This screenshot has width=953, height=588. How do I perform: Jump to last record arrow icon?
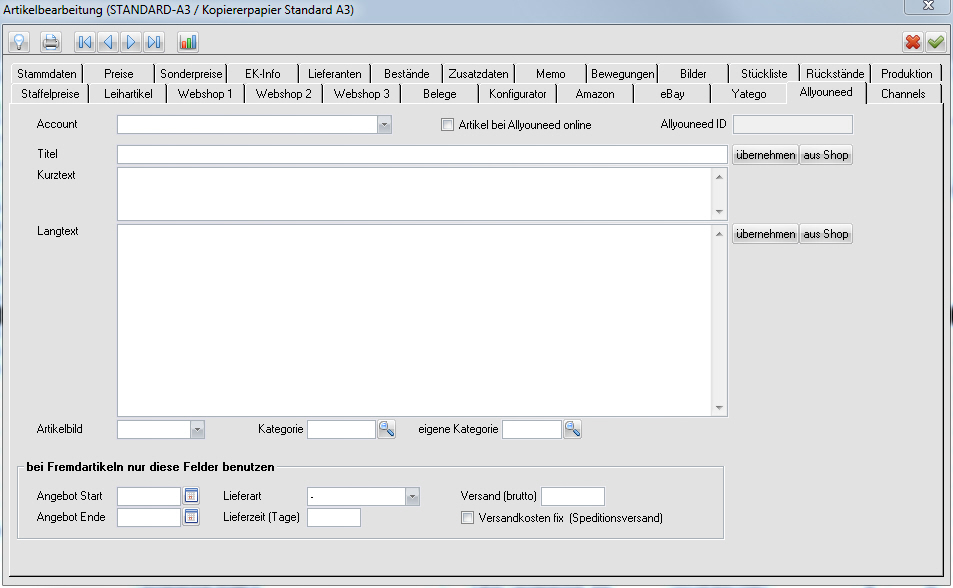153,42
